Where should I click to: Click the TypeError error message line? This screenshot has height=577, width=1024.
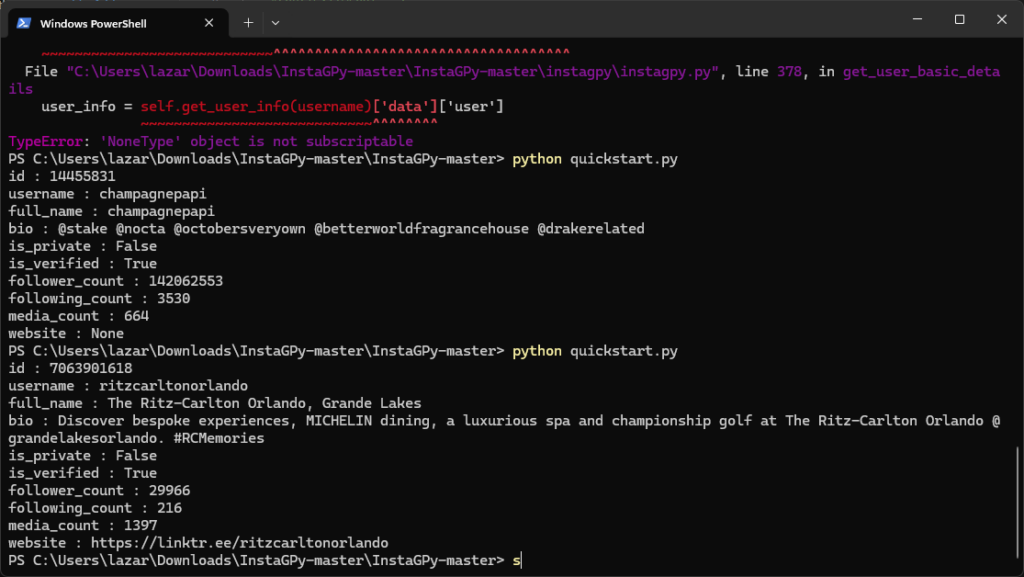[x=210, y=142]
